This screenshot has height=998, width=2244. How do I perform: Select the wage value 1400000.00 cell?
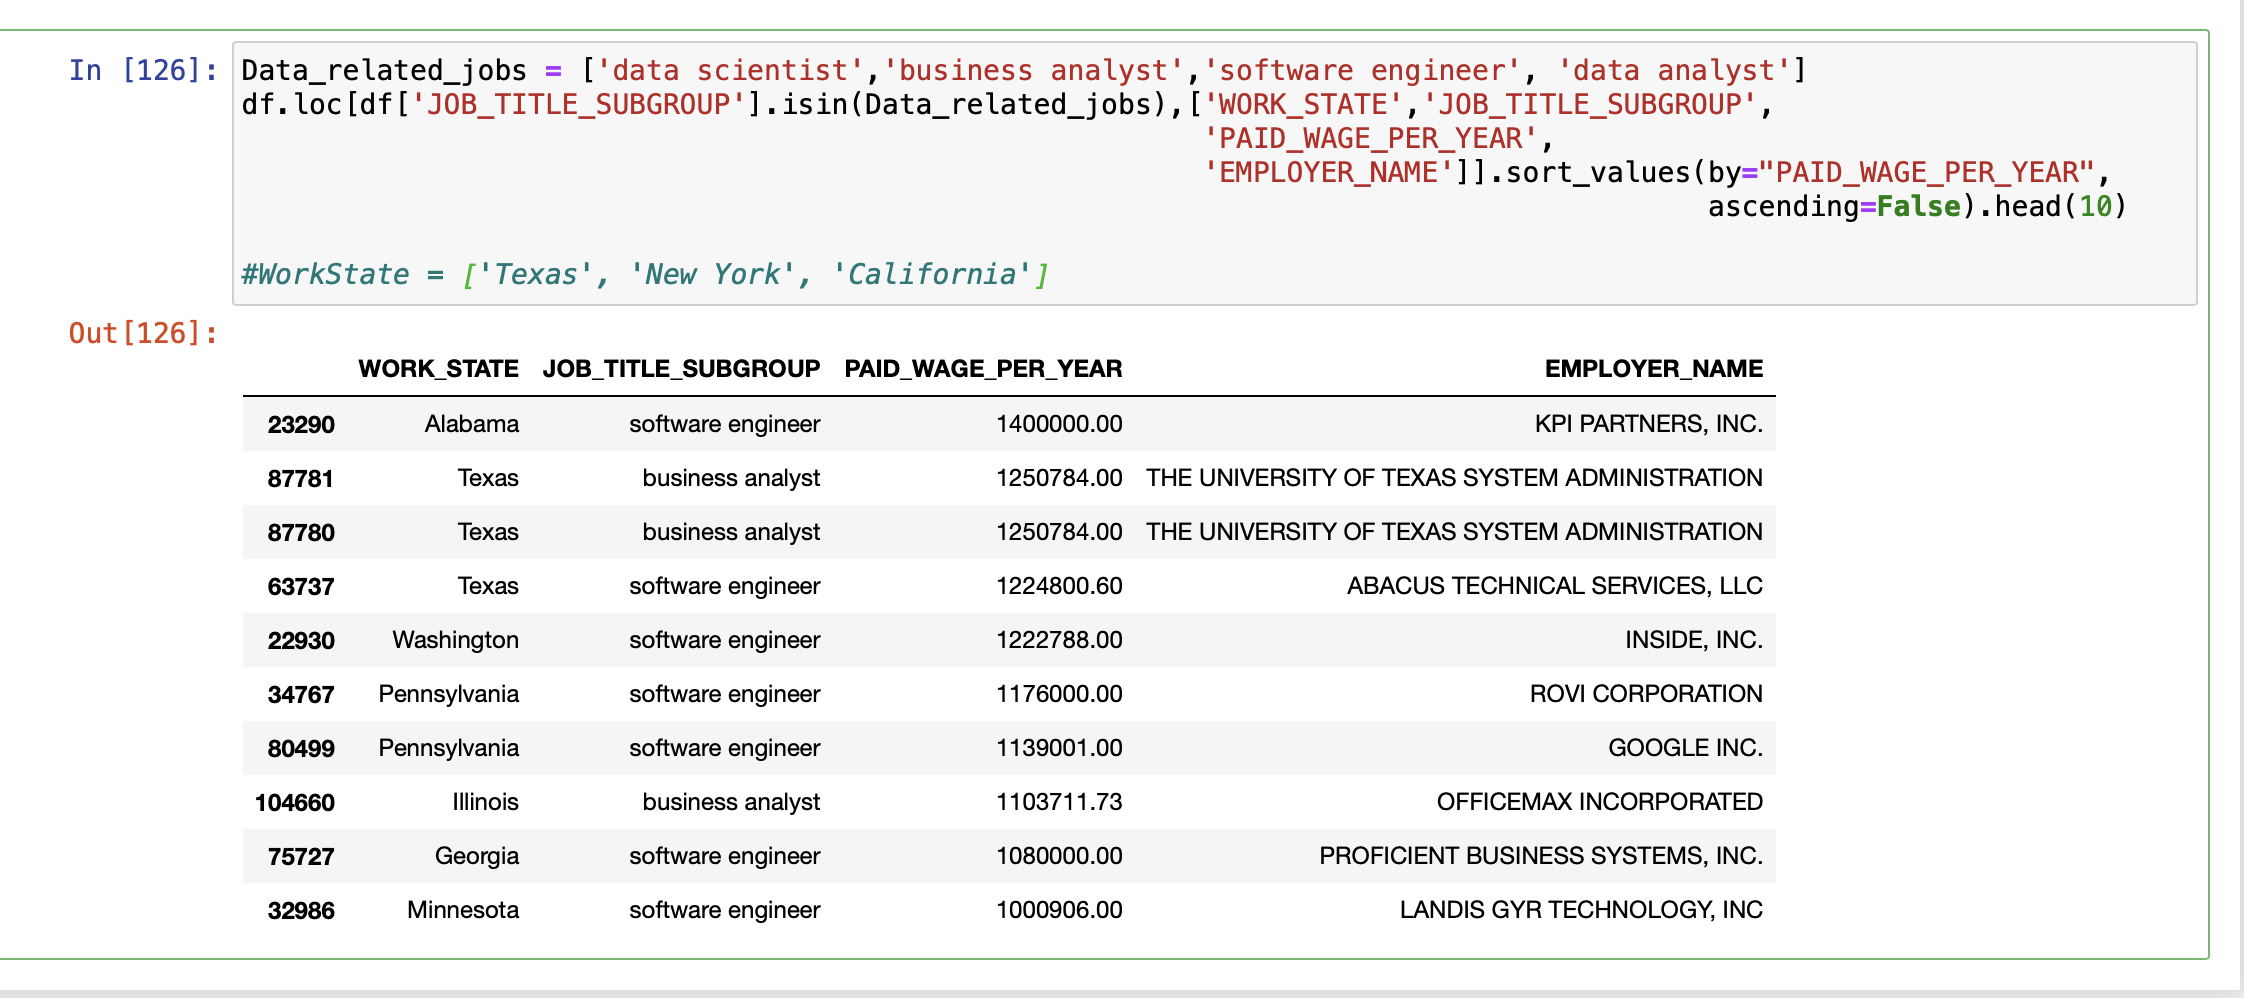coord(1058,423)
